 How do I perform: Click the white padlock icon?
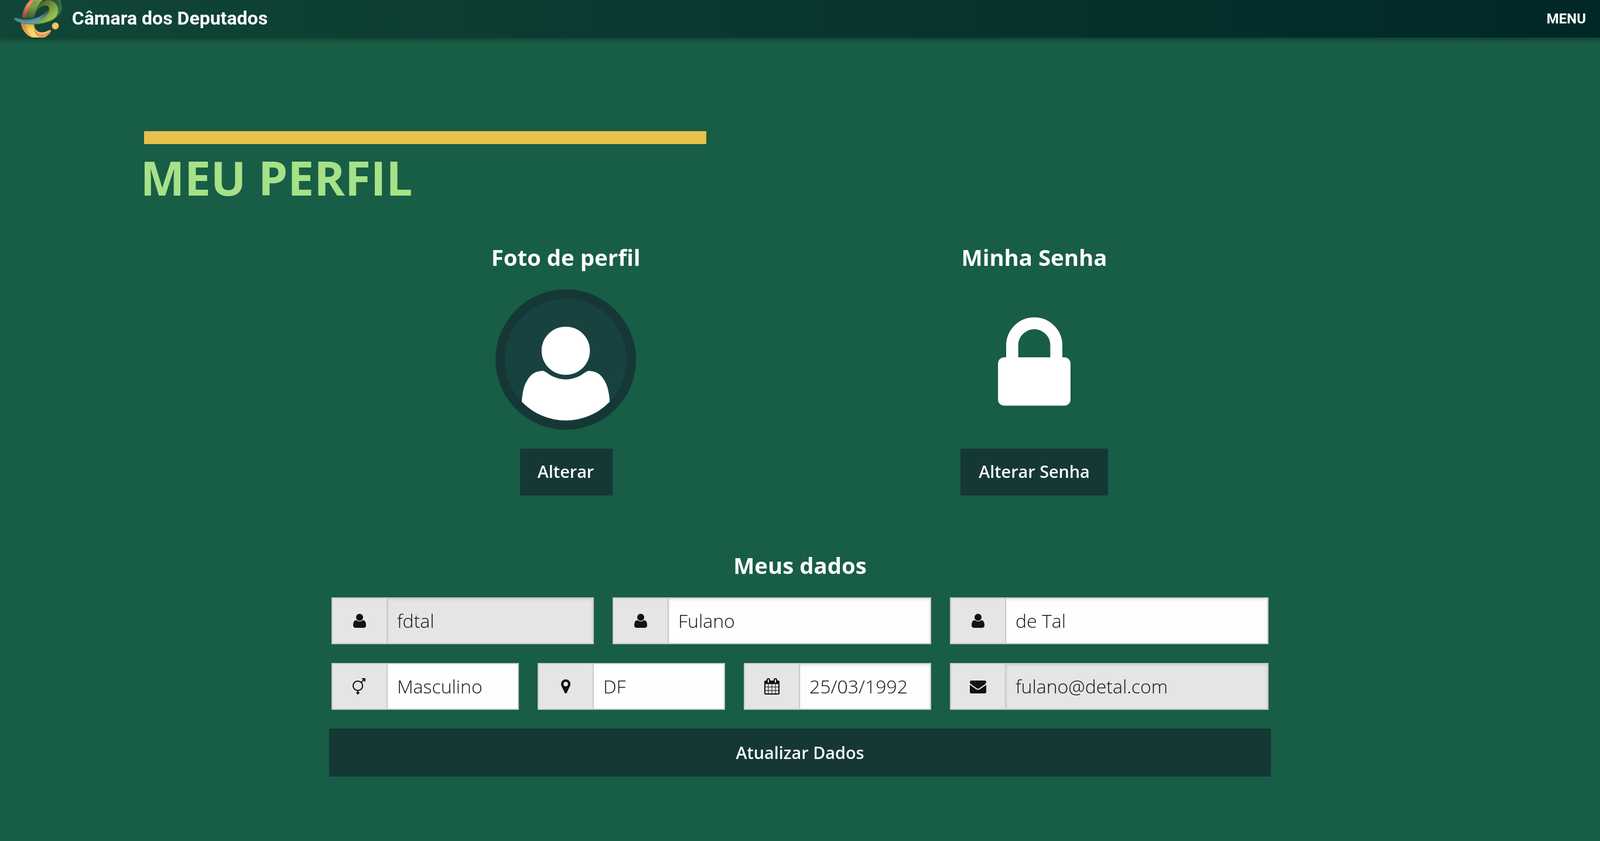pyautogui.click(x=1034, y=362)
